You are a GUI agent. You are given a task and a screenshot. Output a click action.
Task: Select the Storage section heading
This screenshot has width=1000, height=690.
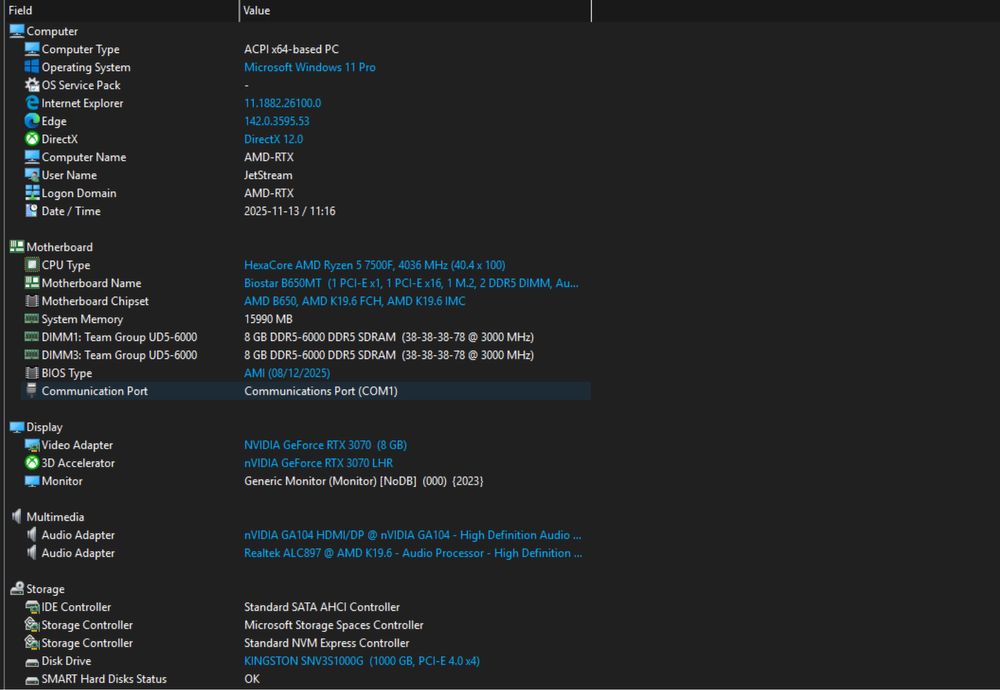coord(45,589)
